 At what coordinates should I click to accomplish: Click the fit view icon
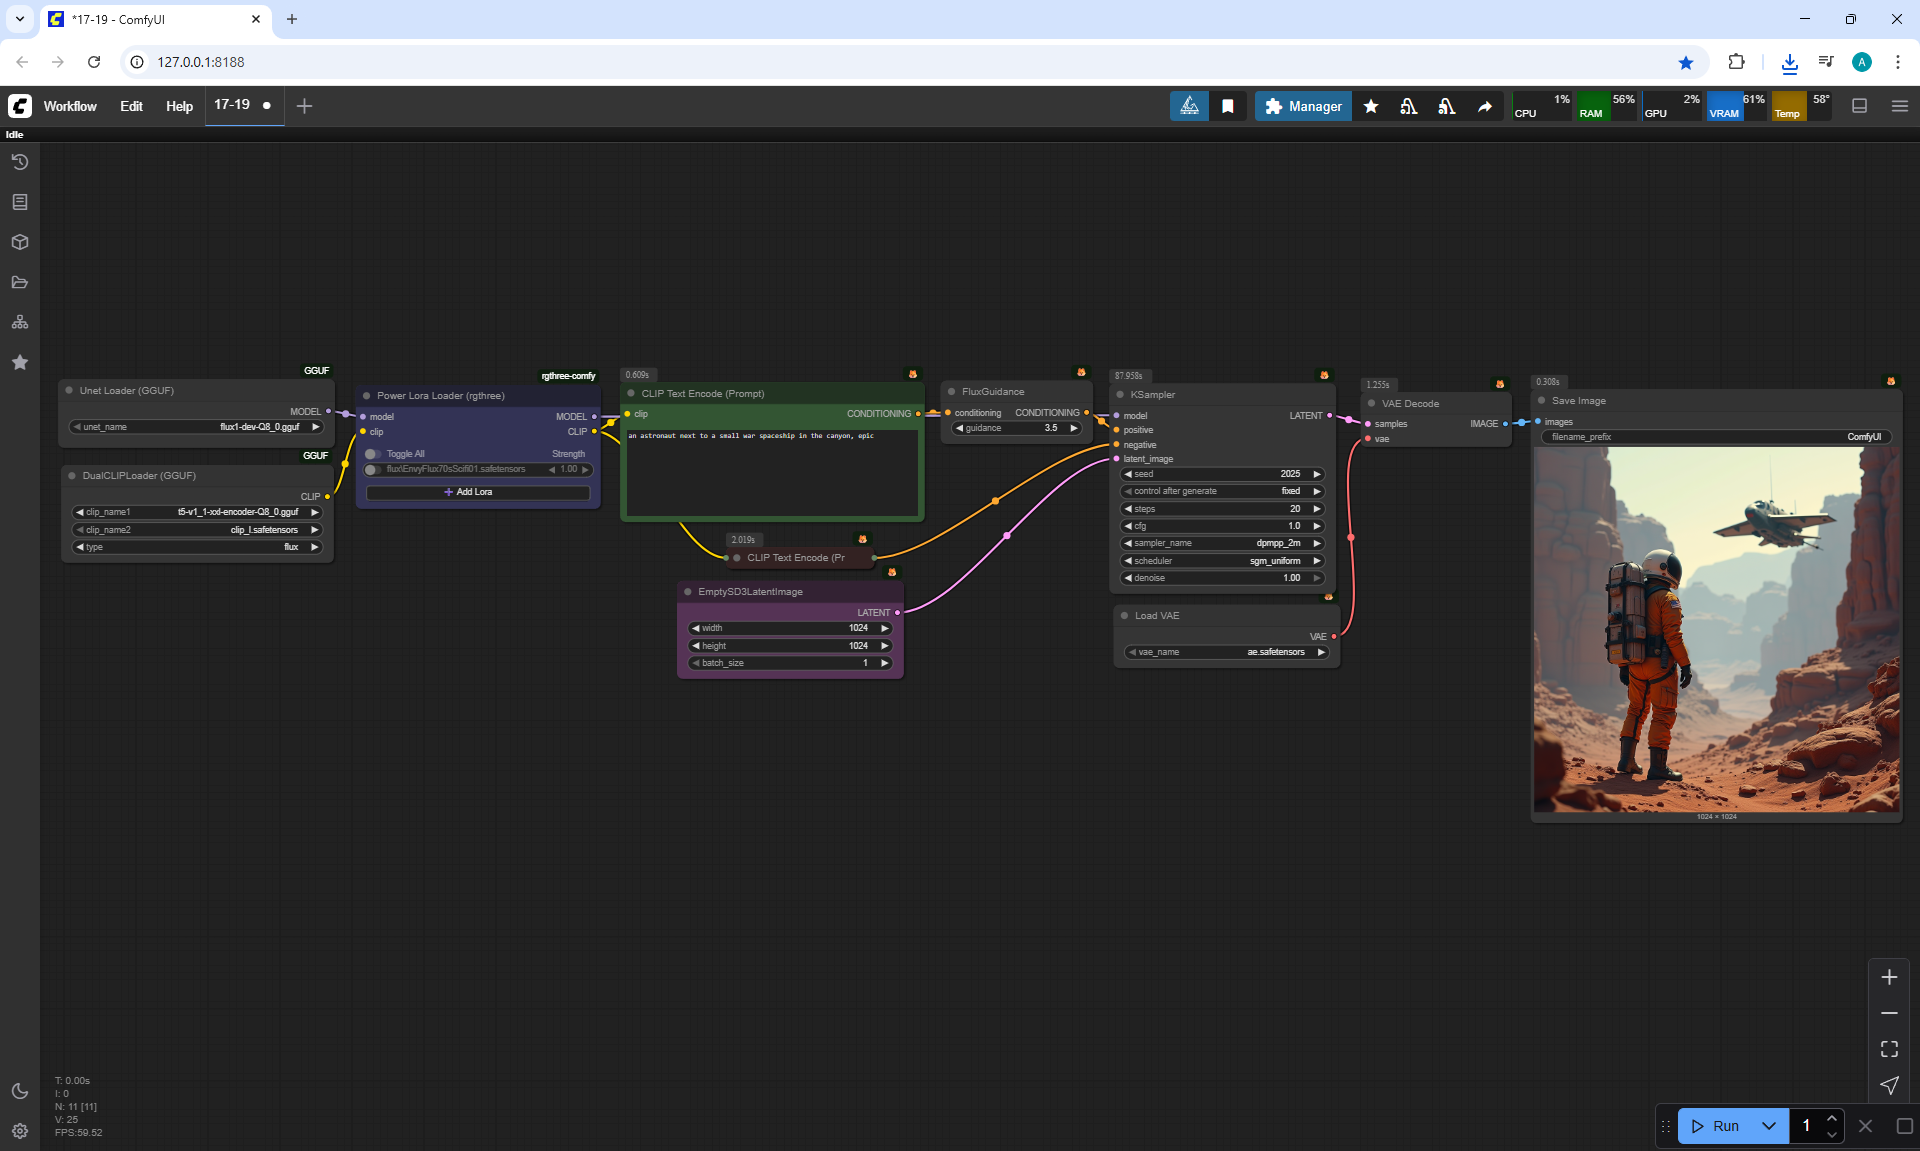(x=1889, y=1049)
